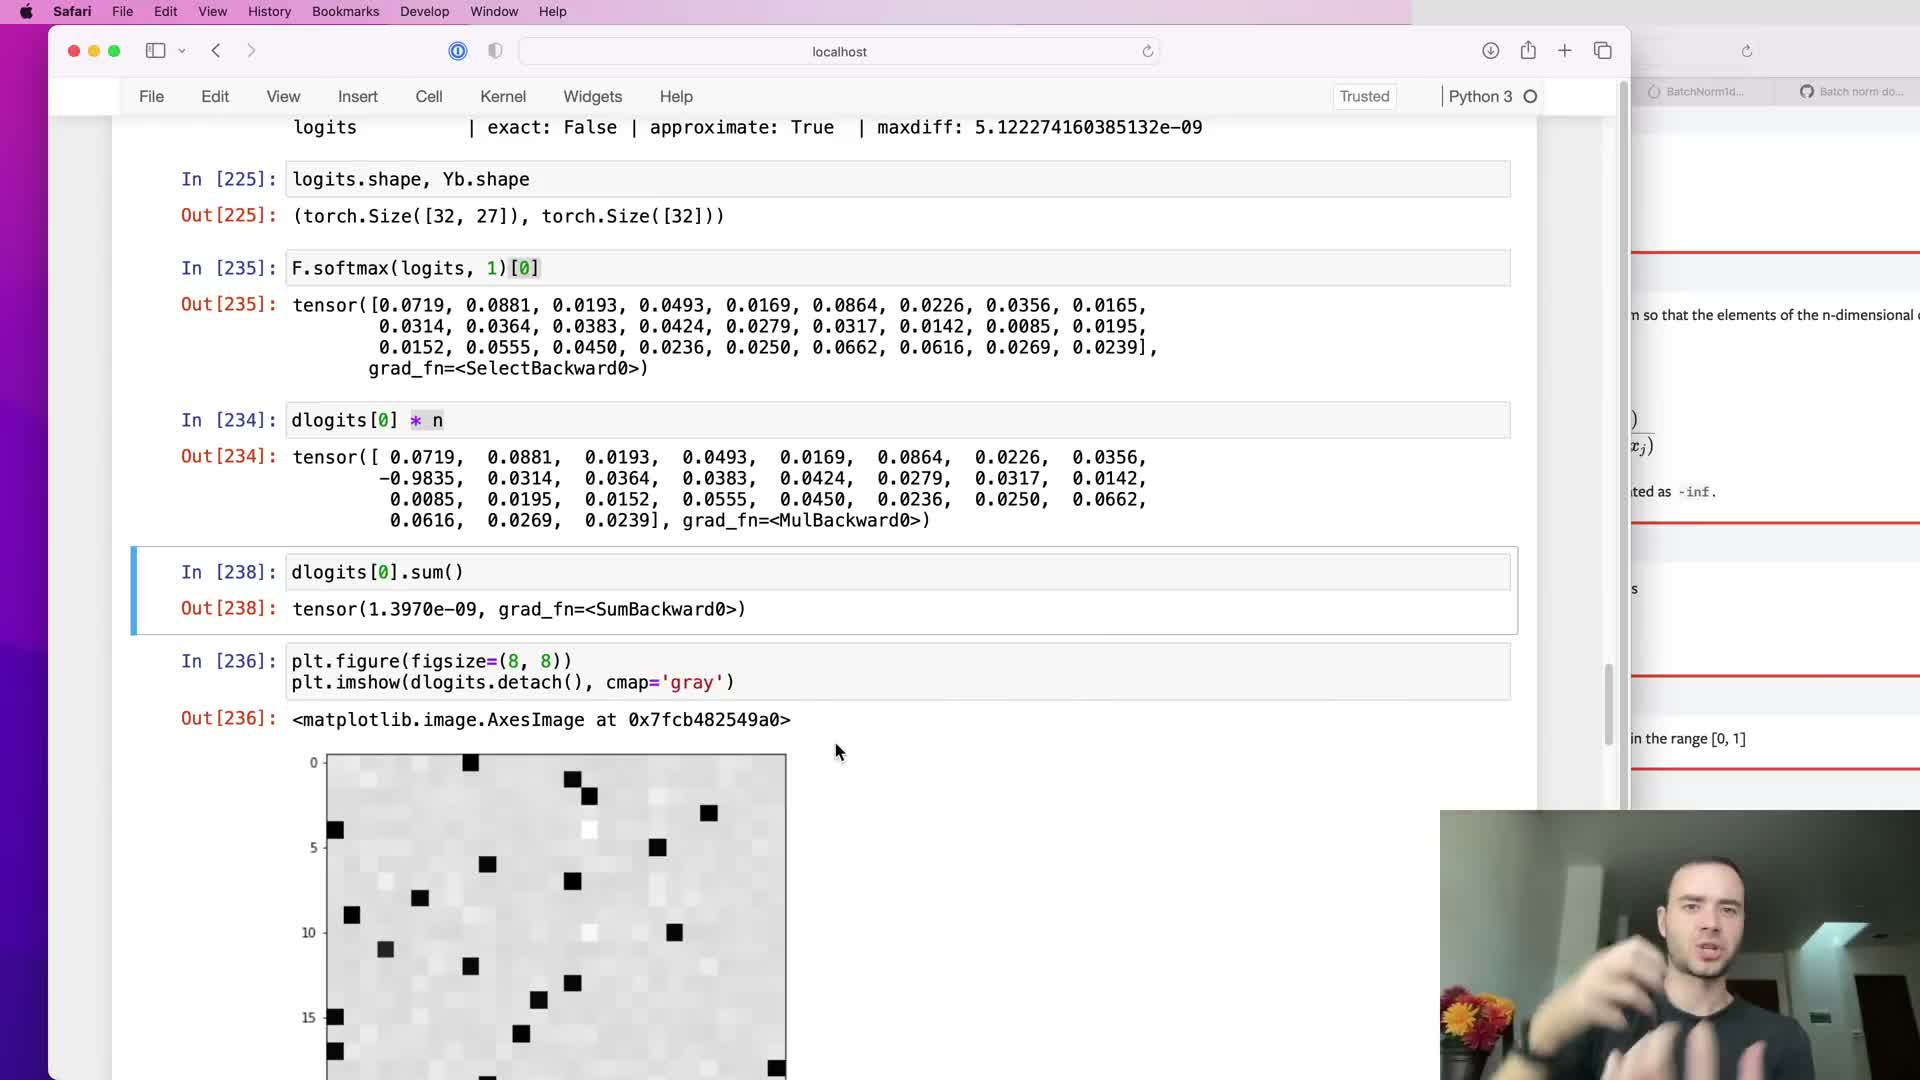Go back with the back arrow
The image size is (1920, 1080).
[216, 51]
